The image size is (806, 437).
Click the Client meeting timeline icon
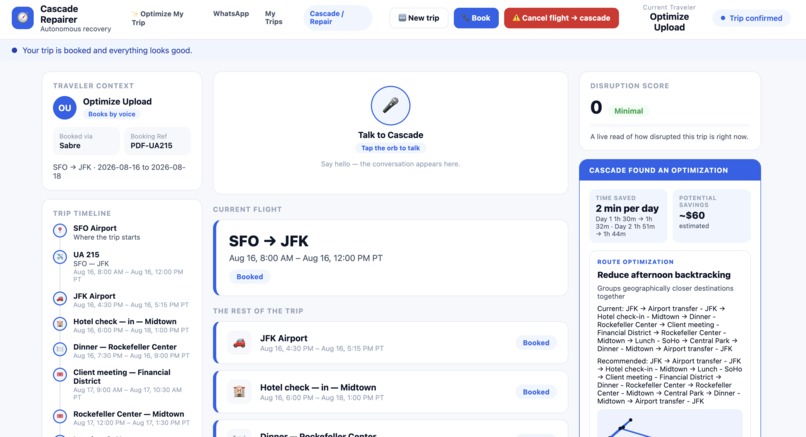point(60,374)
